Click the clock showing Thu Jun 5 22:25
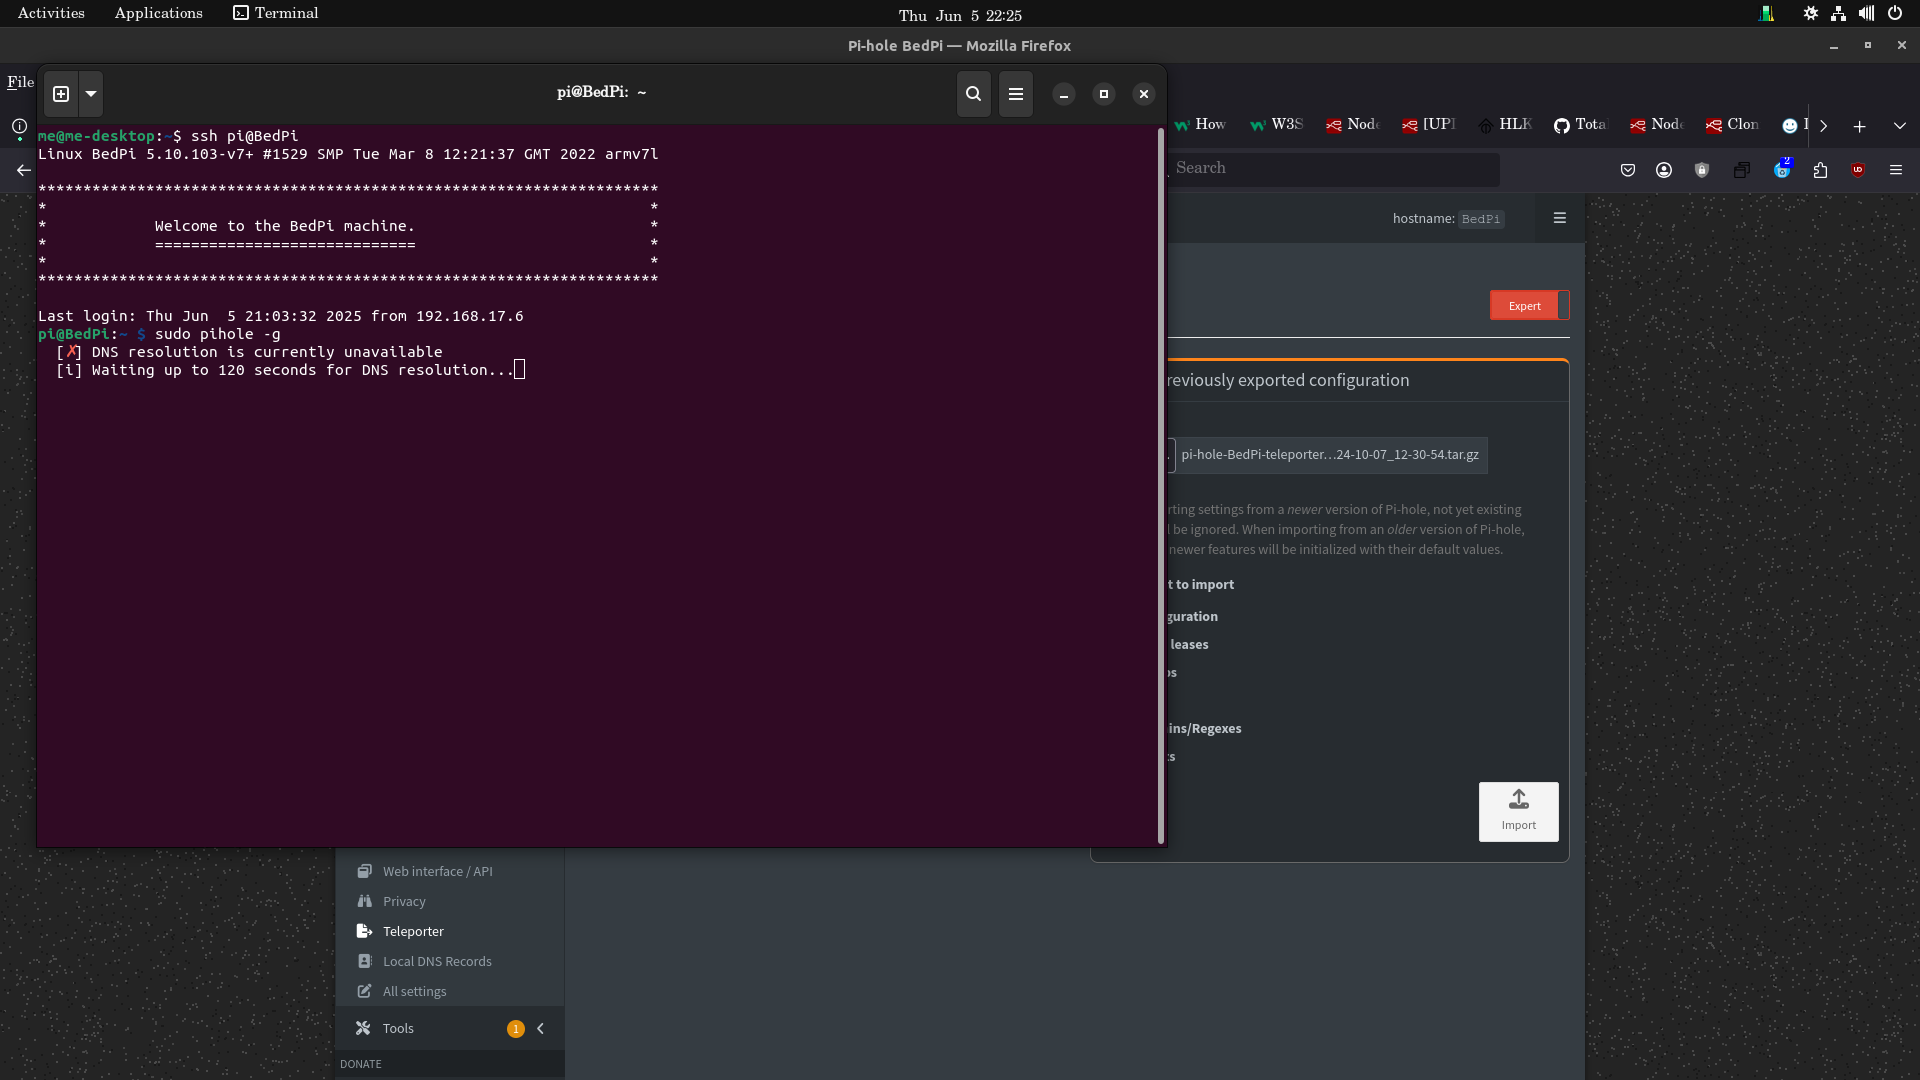This screenshot has height=1080, width=1920. pos(960,15)
